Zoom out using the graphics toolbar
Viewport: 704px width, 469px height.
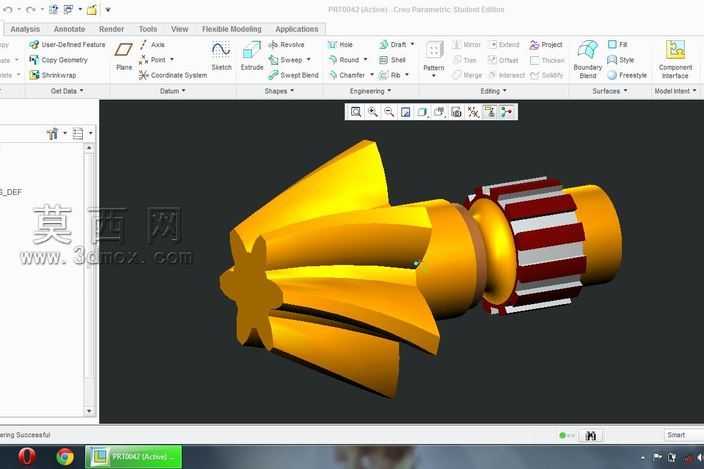[389, 112]
